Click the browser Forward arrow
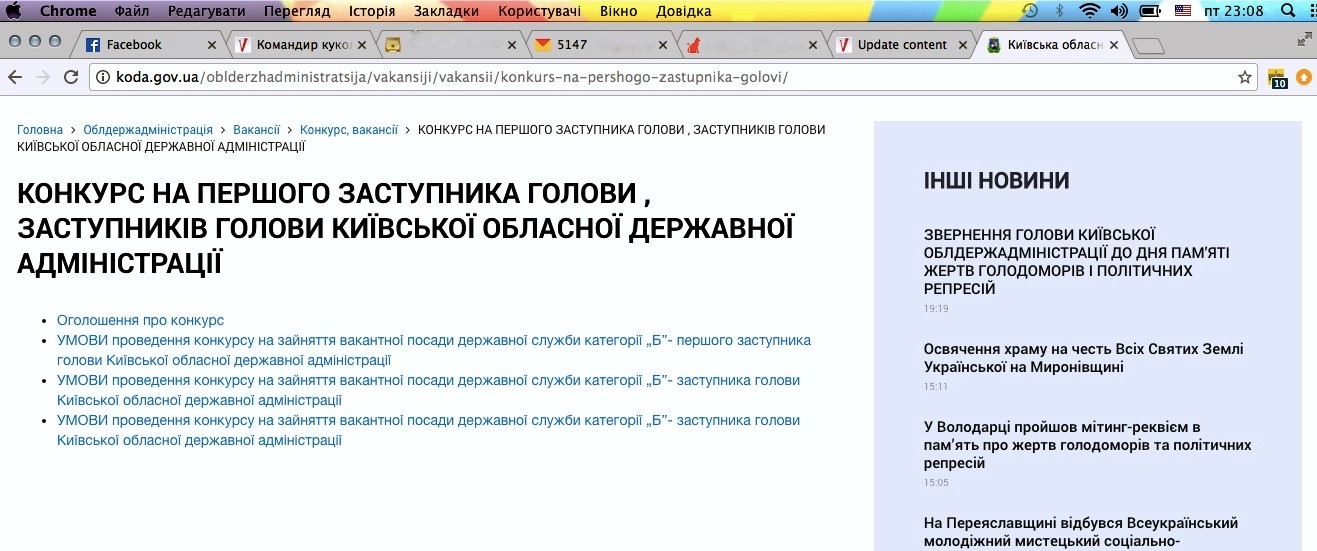The image size is (1317, 551). click(x=43, y=77)
